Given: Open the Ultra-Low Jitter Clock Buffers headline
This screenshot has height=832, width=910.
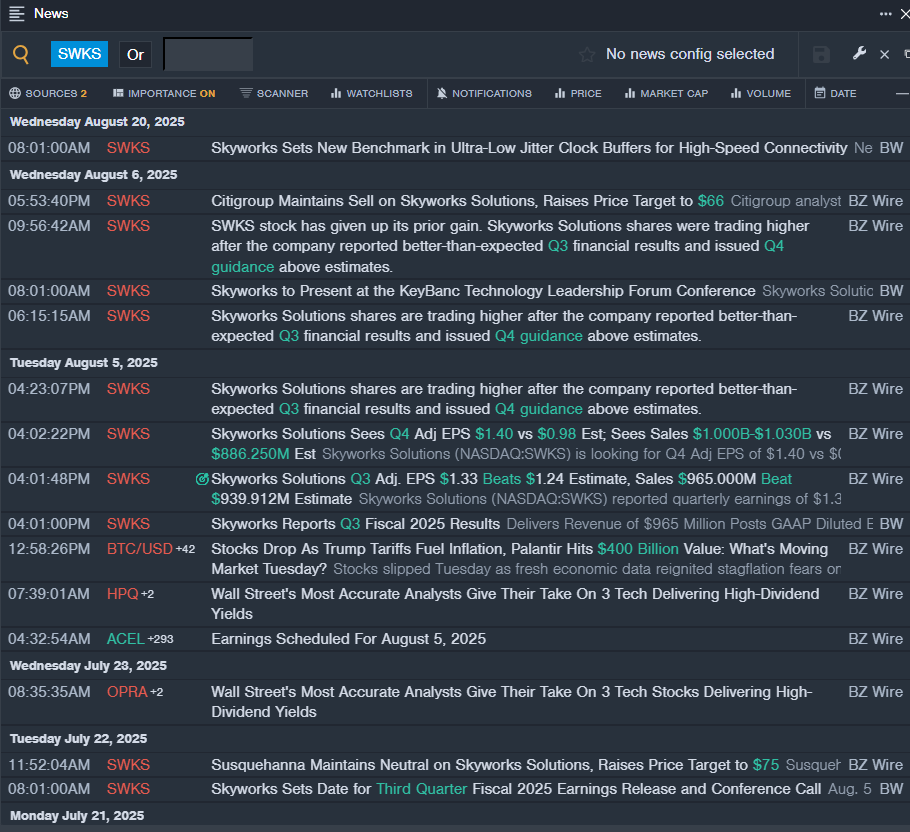Looking at the screenshot, I should [x=529, y=148].
